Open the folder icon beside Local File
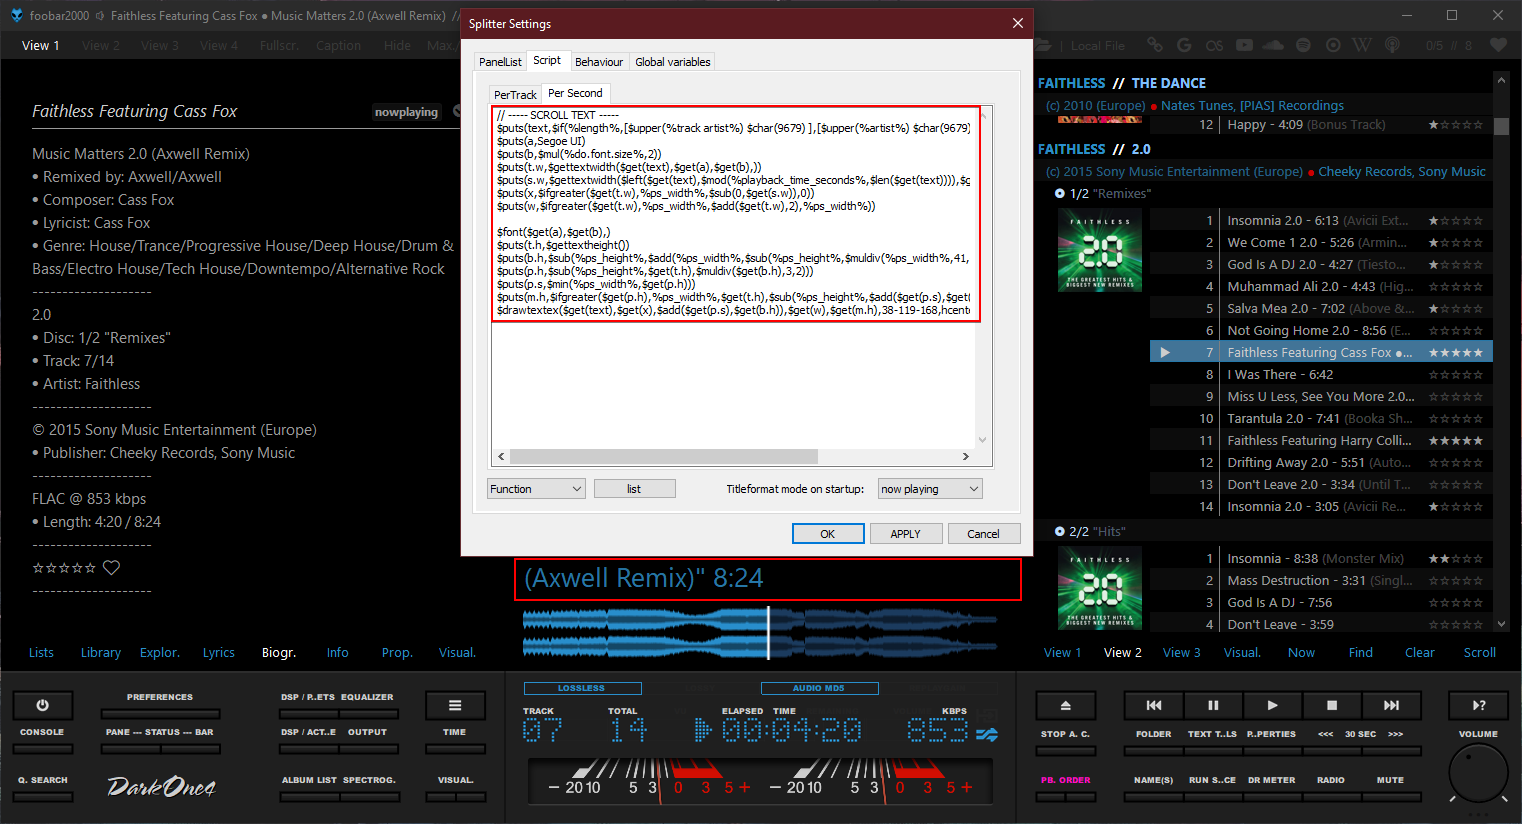 pos(1044,45)
